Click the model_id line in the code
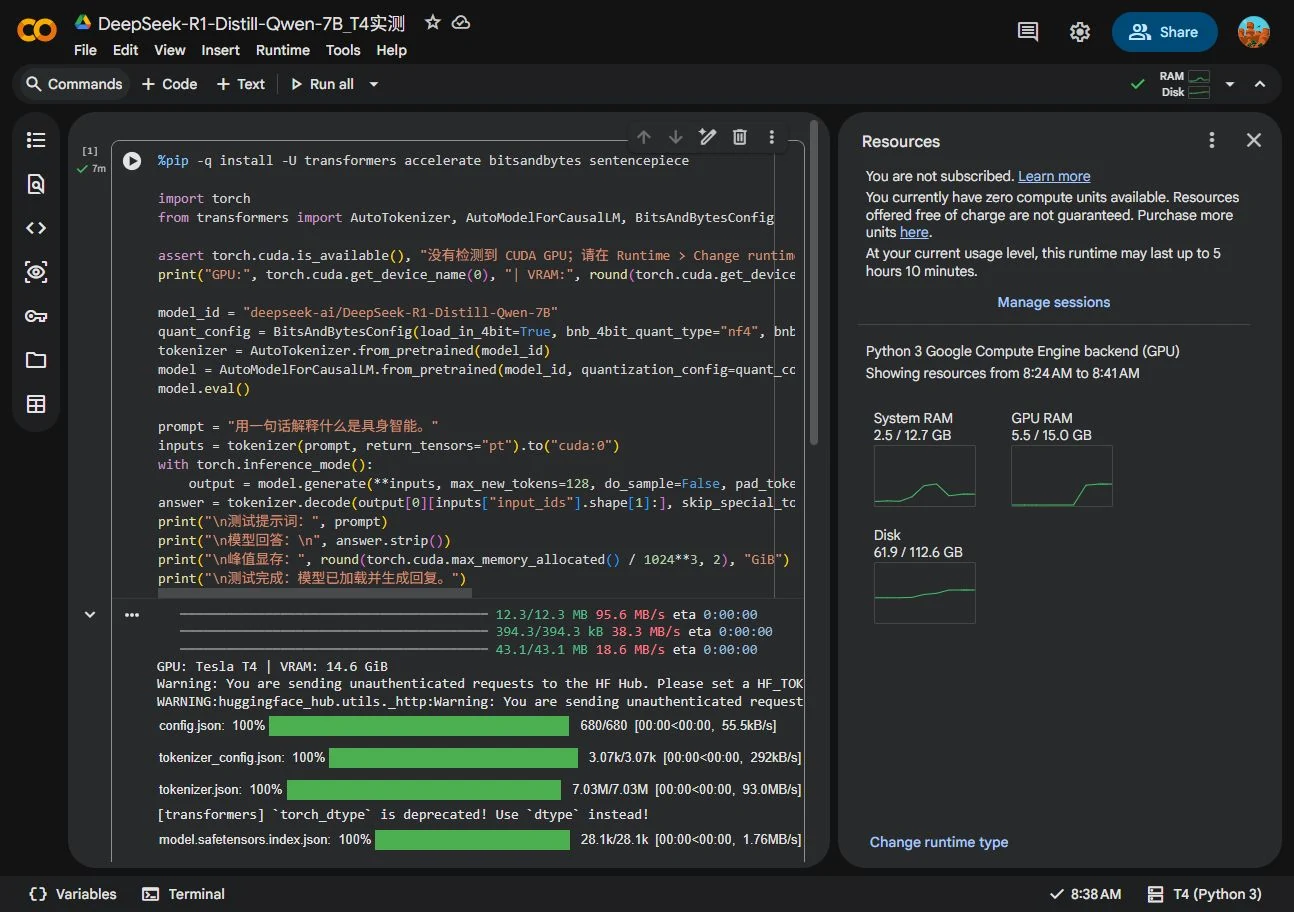 click(x=358, y=312)
